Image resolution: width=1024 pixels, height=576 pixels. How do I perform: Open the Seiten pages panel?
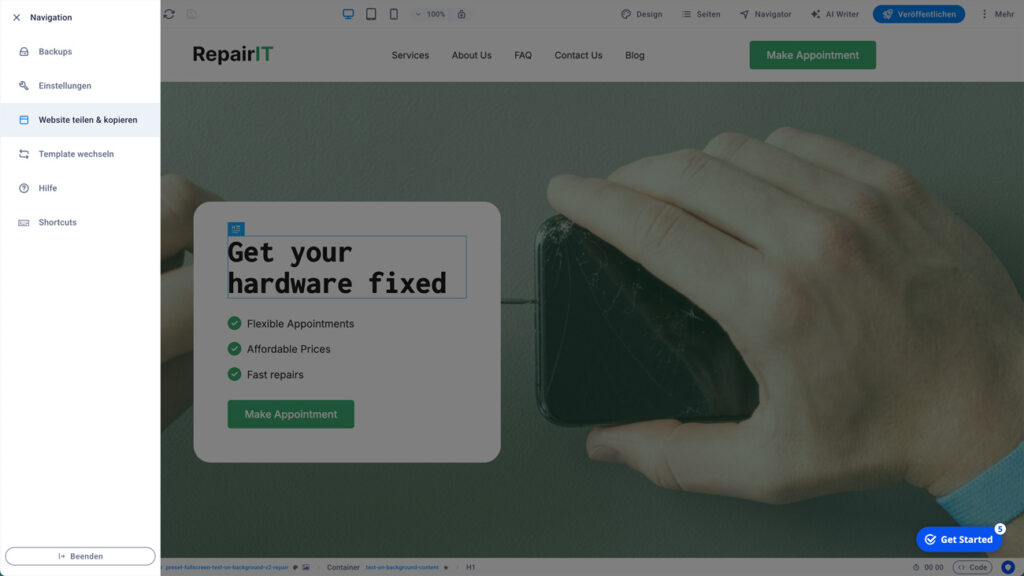tap(701, 14)
